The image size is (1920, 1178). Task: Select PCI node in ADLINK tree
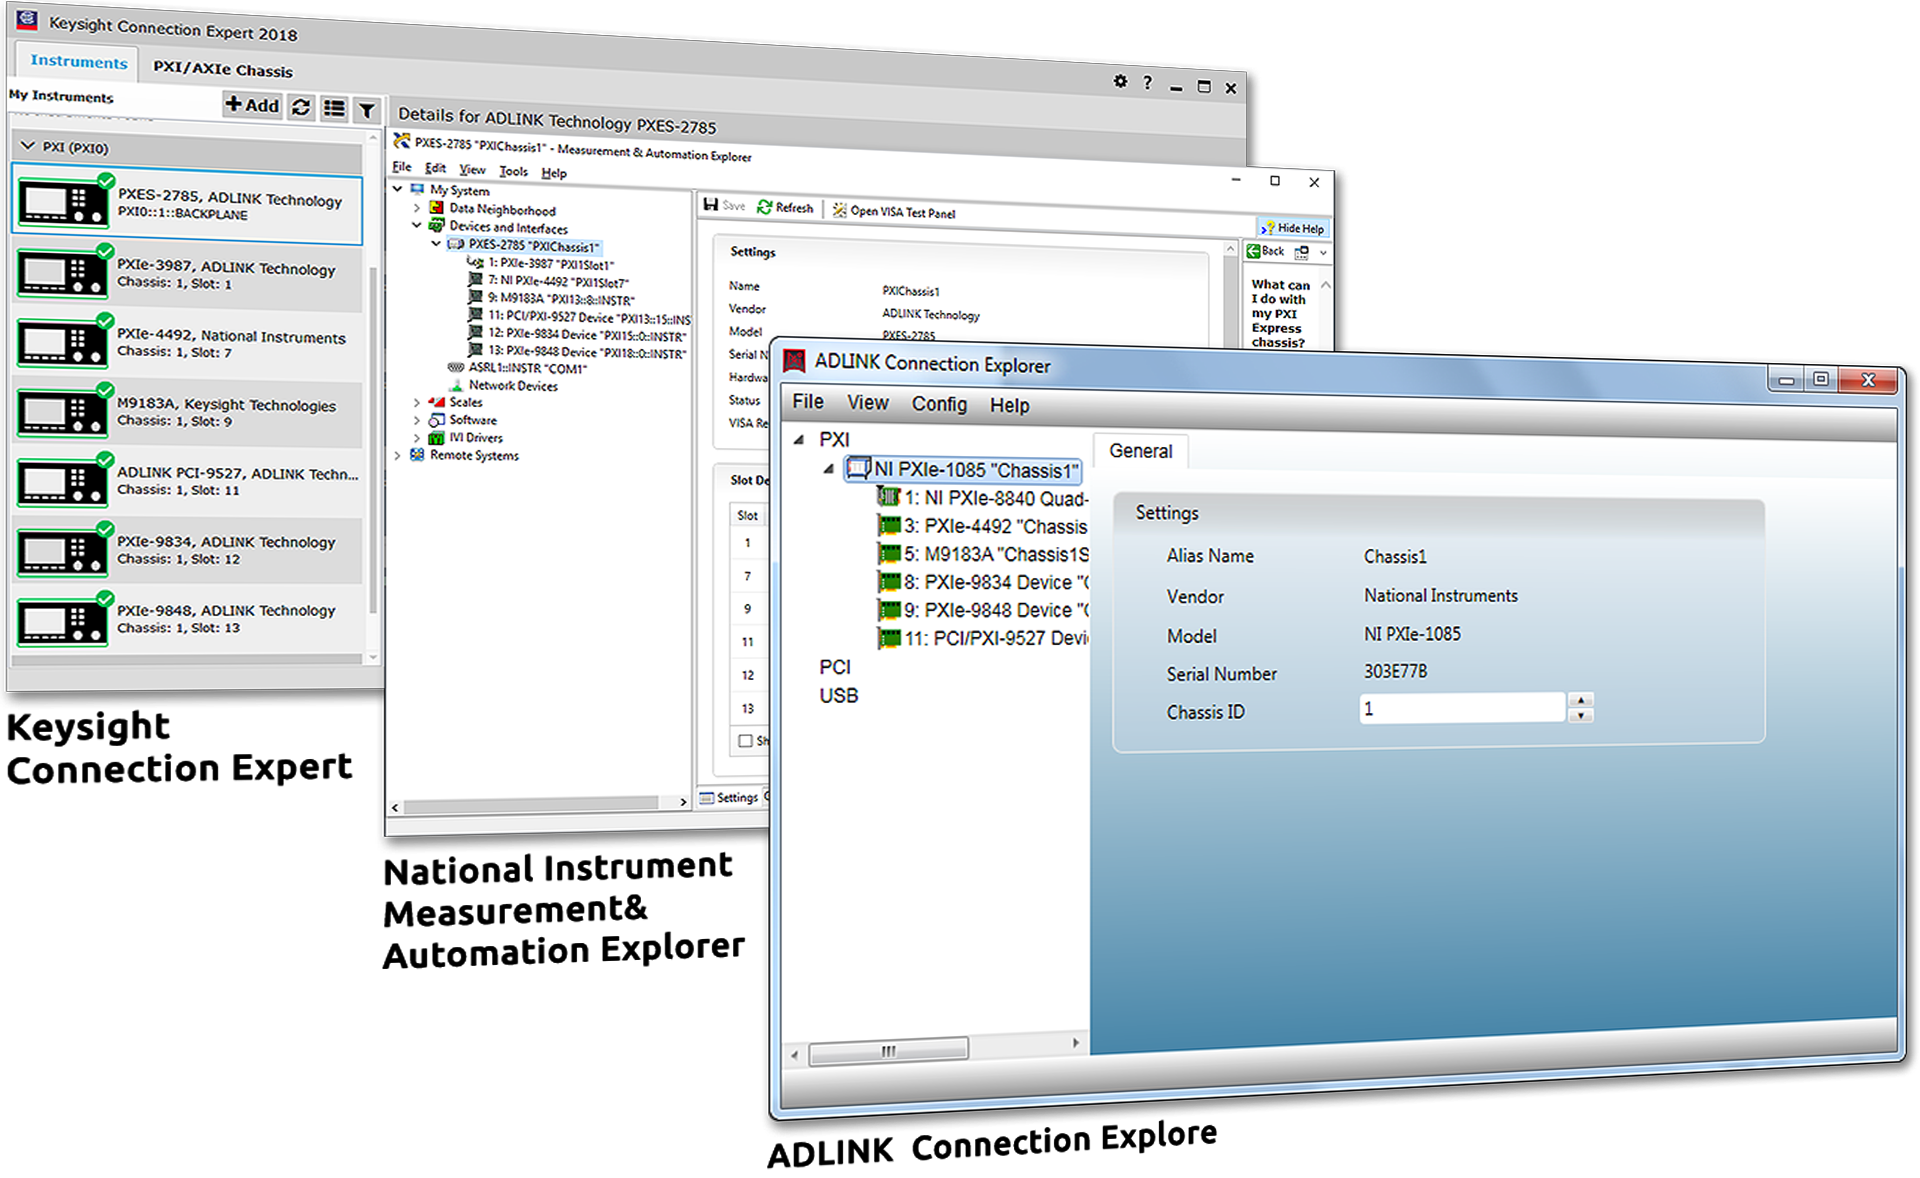[x=835, y=667]
